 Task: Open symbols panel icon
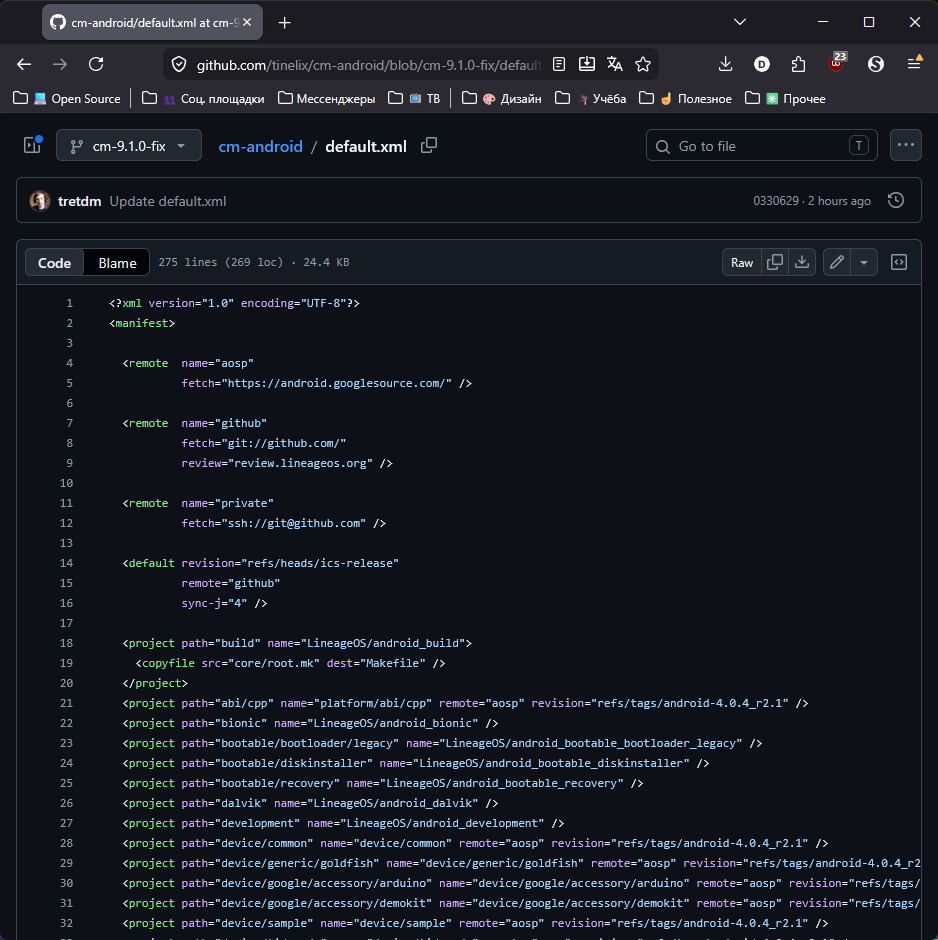coord(898,263)
